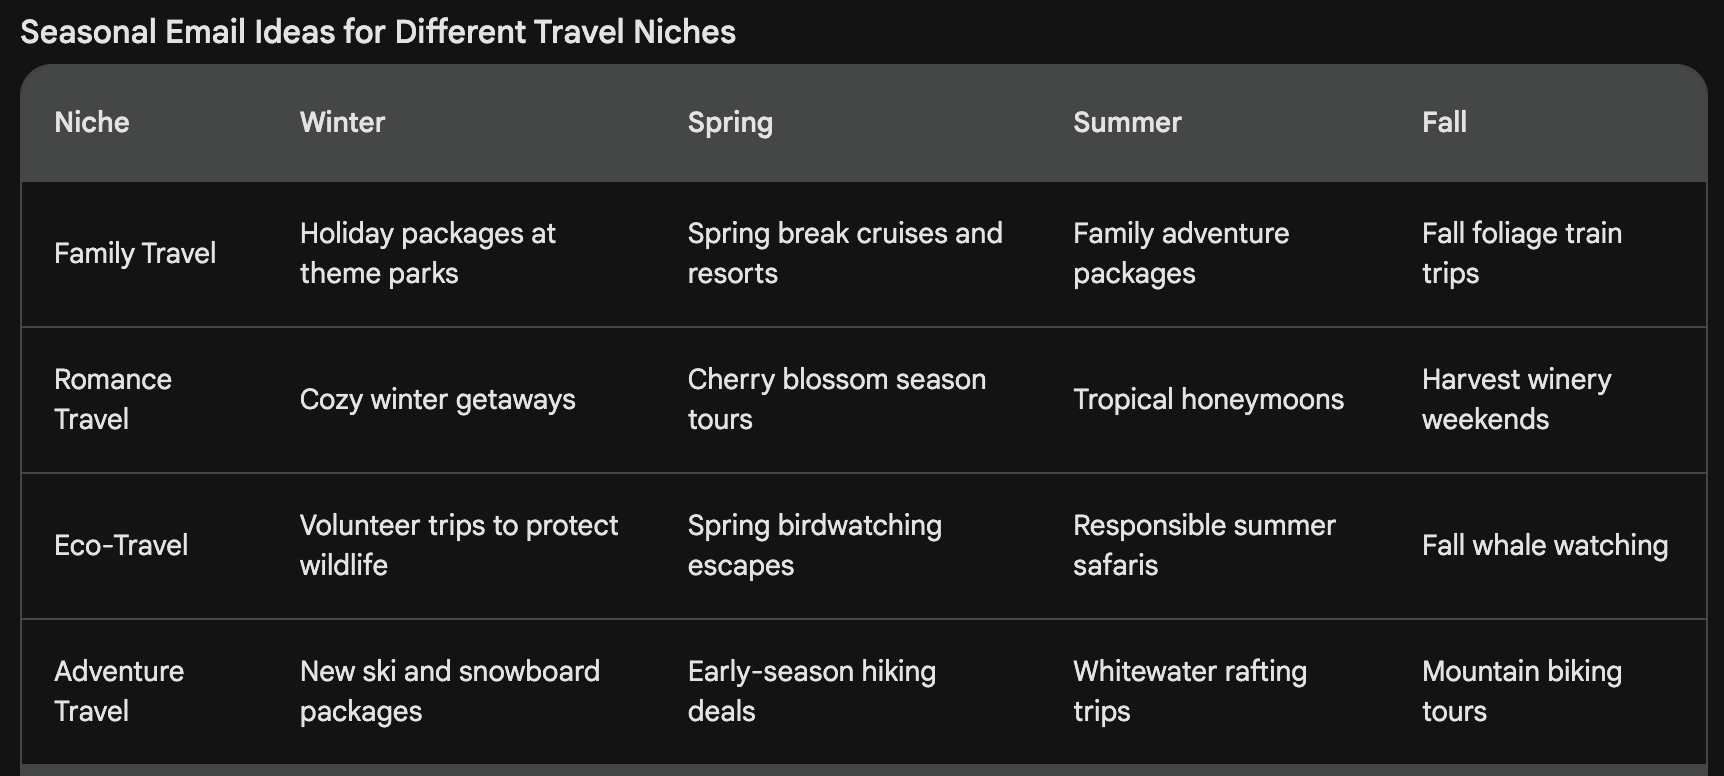Select the Summer column header

coord(1127,122)
